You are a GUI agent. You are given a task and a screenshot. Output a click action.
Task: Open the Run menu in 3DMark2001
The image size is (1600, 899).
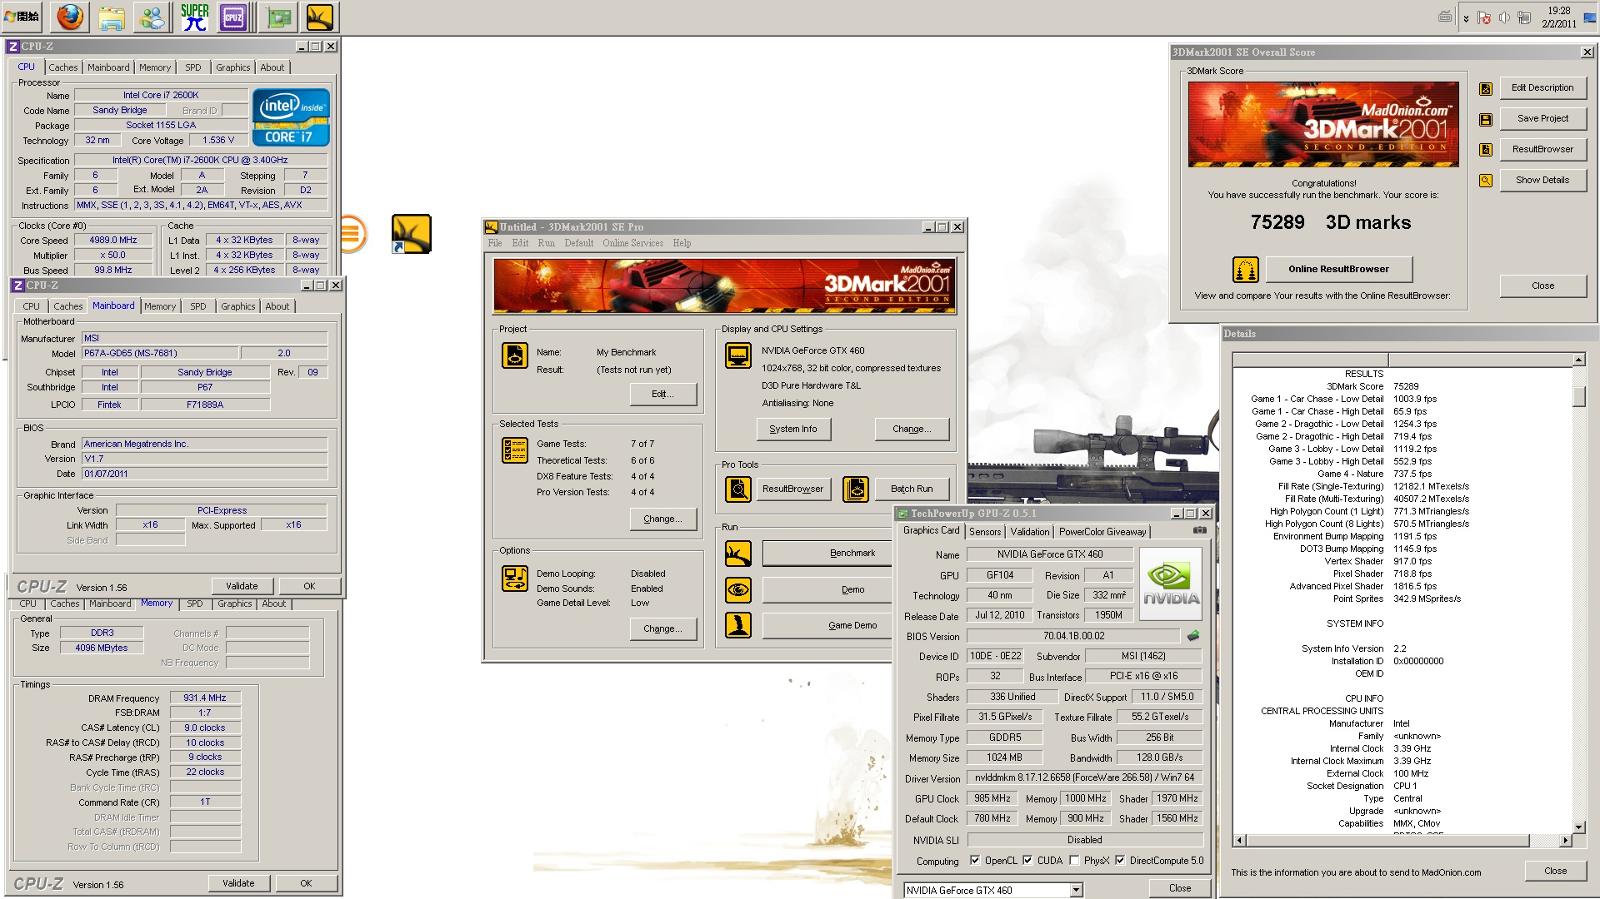tap(546, 243)
